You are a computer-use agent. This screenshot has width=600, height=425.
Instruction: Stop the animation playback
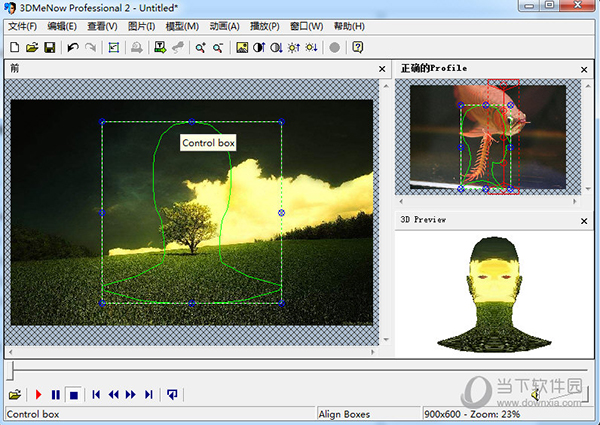(73, 394)
